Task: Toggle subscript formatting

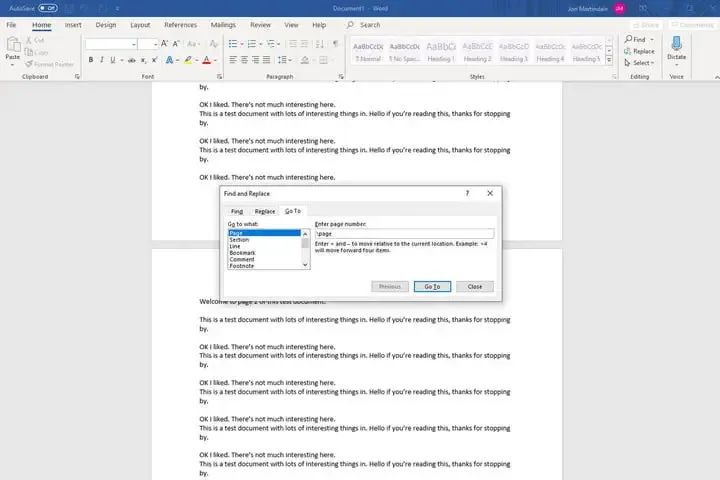Action: [143, 60]
